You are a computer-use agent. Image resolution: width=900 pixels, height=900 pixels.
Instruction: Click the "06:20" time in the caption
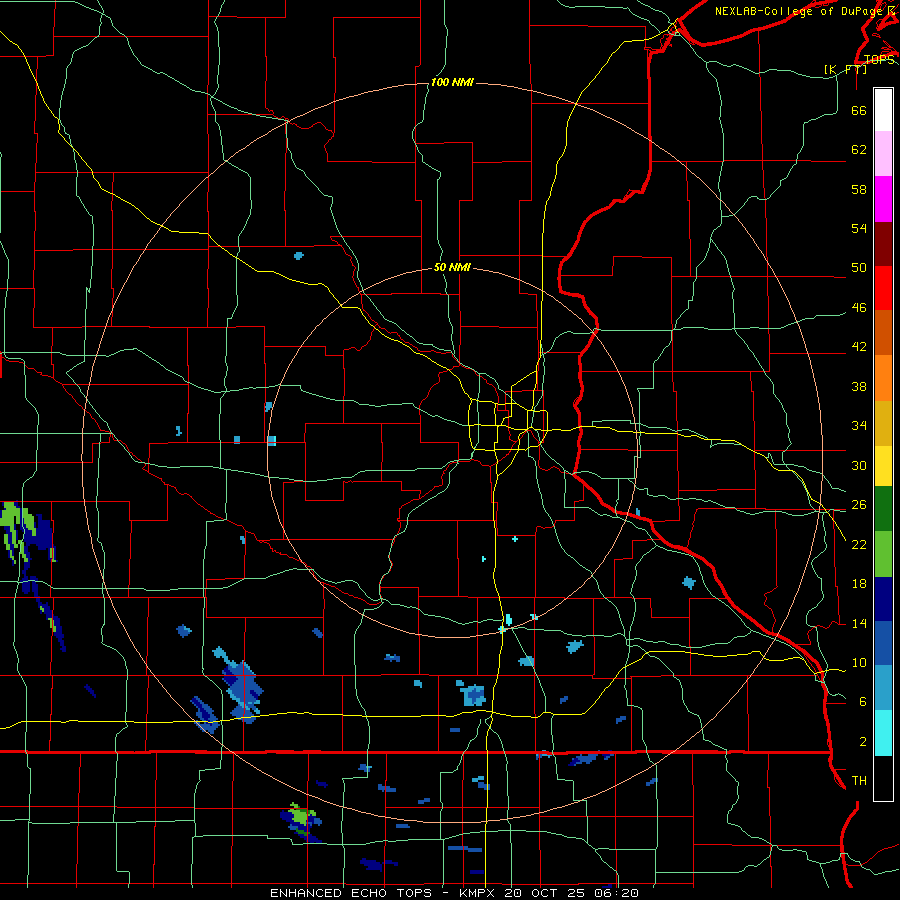(618, 893)
